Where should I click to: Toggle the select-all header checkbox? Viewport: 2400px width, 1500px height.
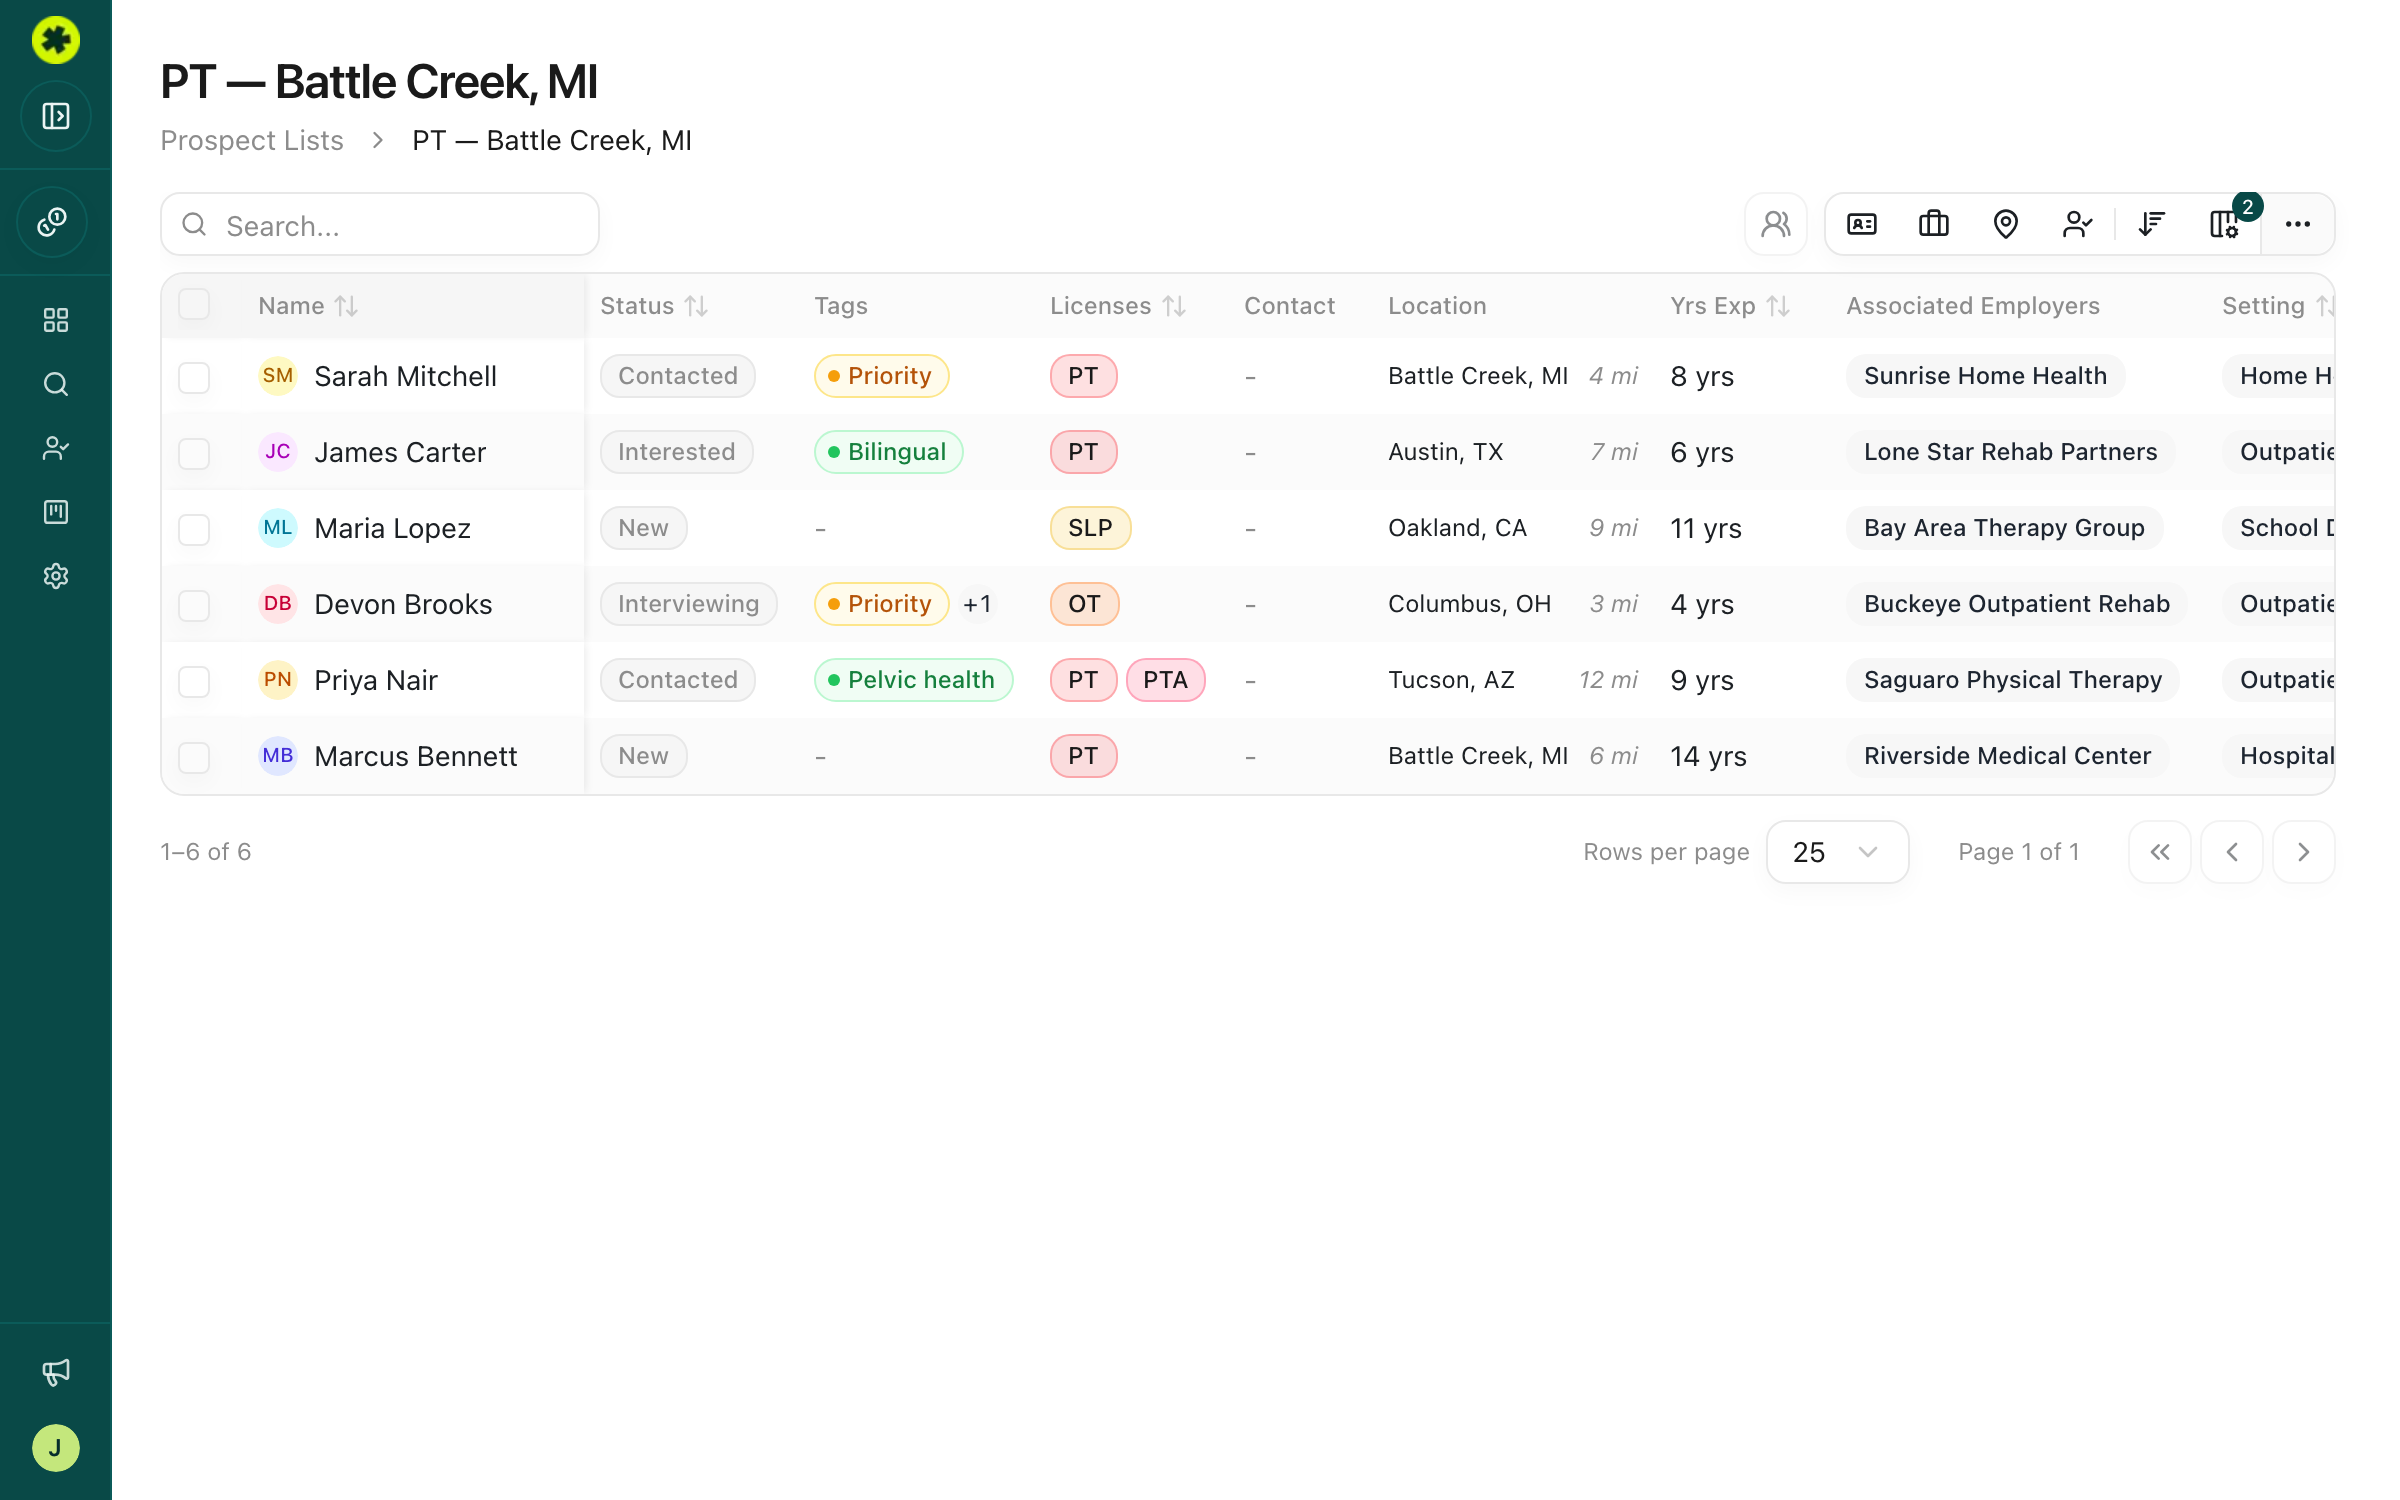pyautogui.click(x=194, y=304)
